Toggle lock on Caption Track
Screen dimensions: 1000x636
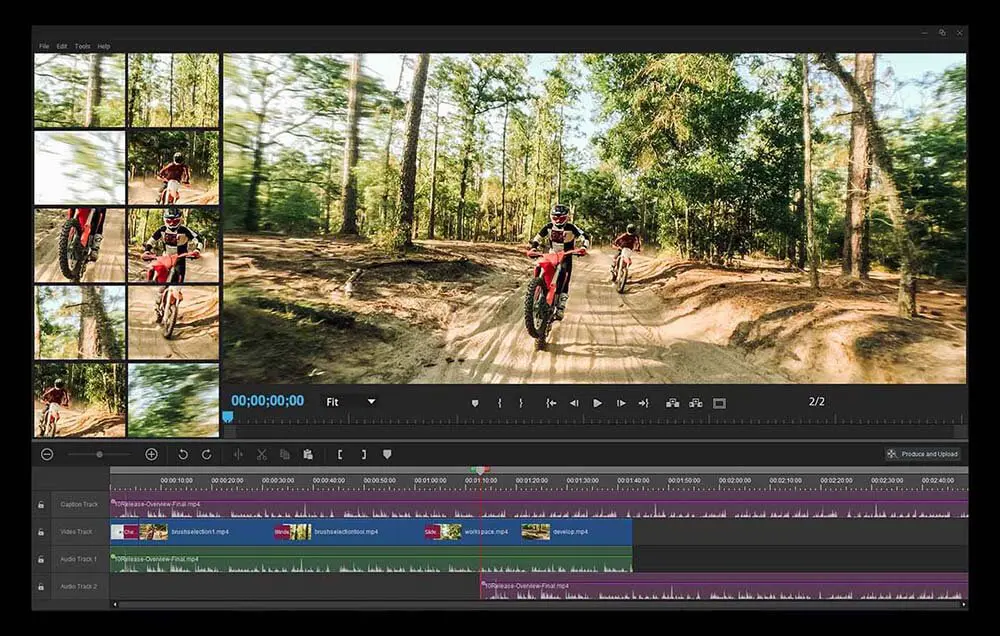pos(41,505)
